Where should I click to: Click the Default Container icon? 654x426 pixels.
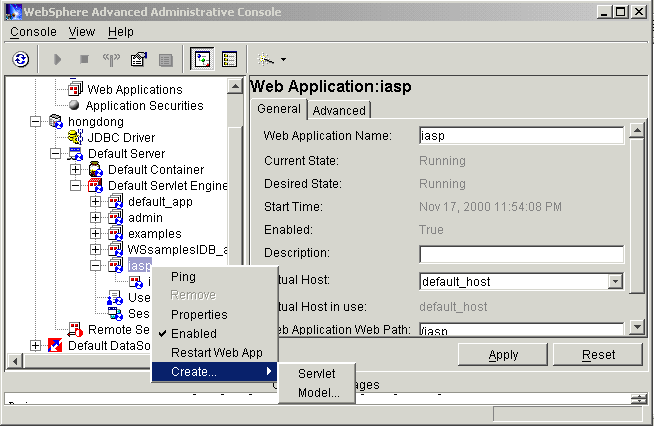tap(96, 169)
